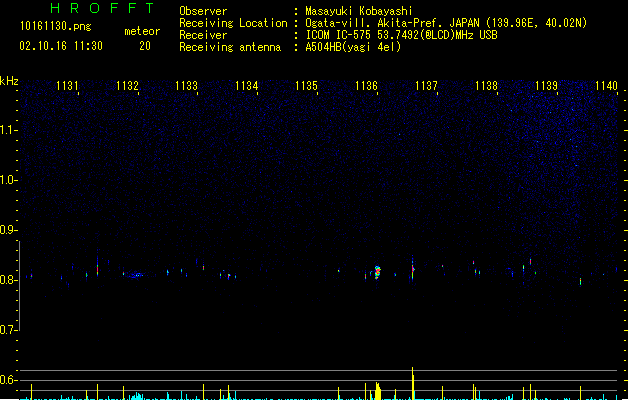Click the HROFFT title text
Image resolution: width=629 pixels, height=400 pixels.
(x=102, y=8)
